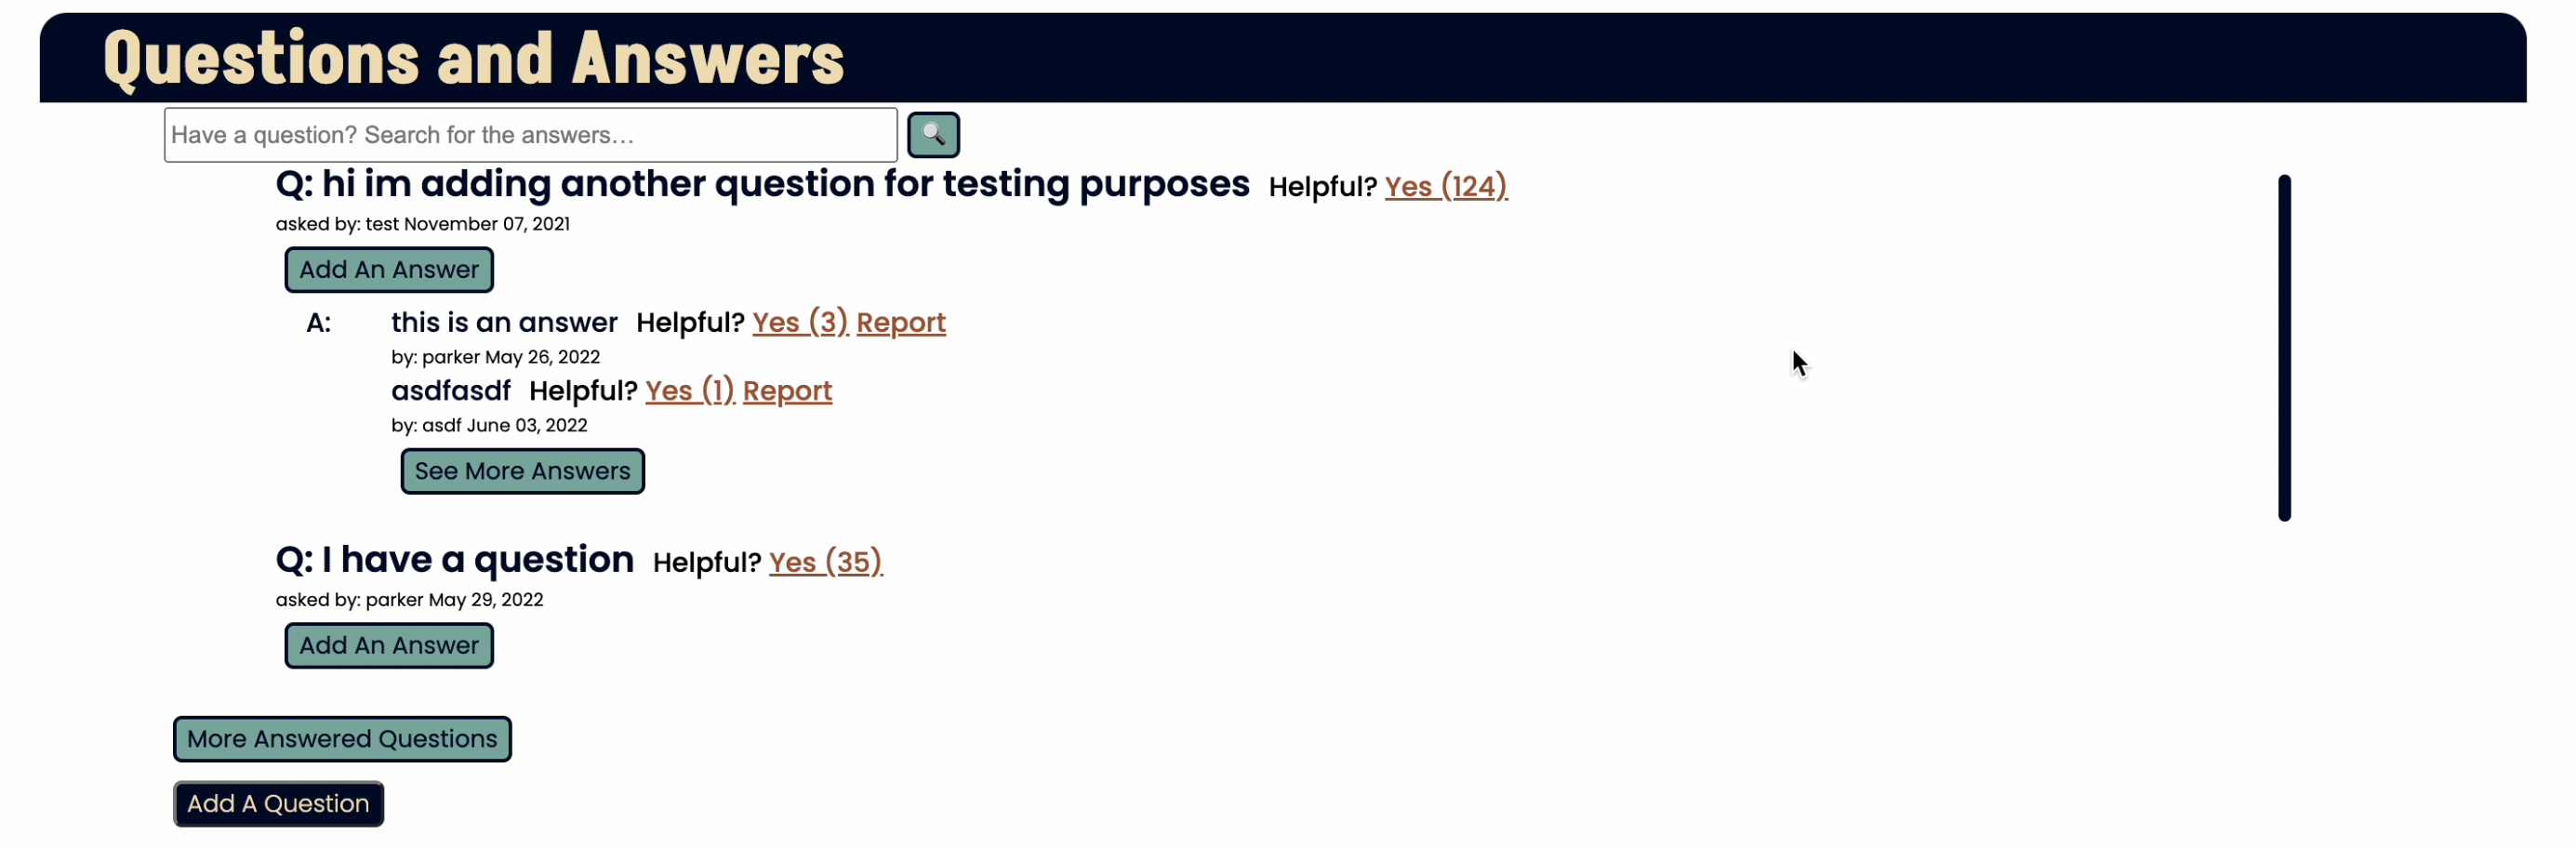Mark 'asdfasdf' answer helpful Yes (1)
Viewport: 2576px width, 848px height.
point(690,390)
